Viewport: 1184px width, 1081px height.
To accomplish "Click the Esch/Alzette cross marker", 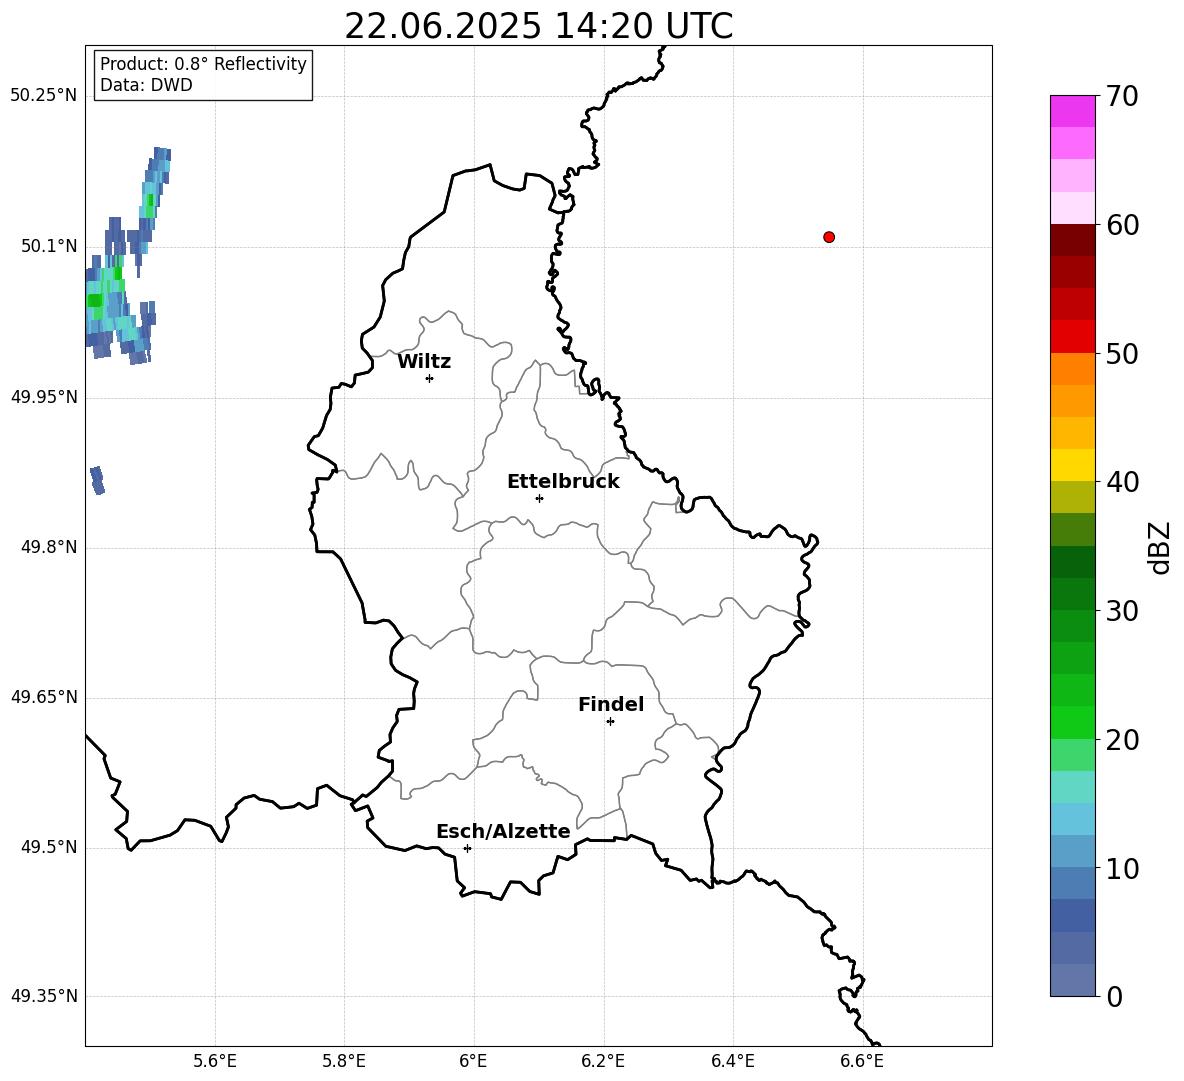I will click(467, 848).
